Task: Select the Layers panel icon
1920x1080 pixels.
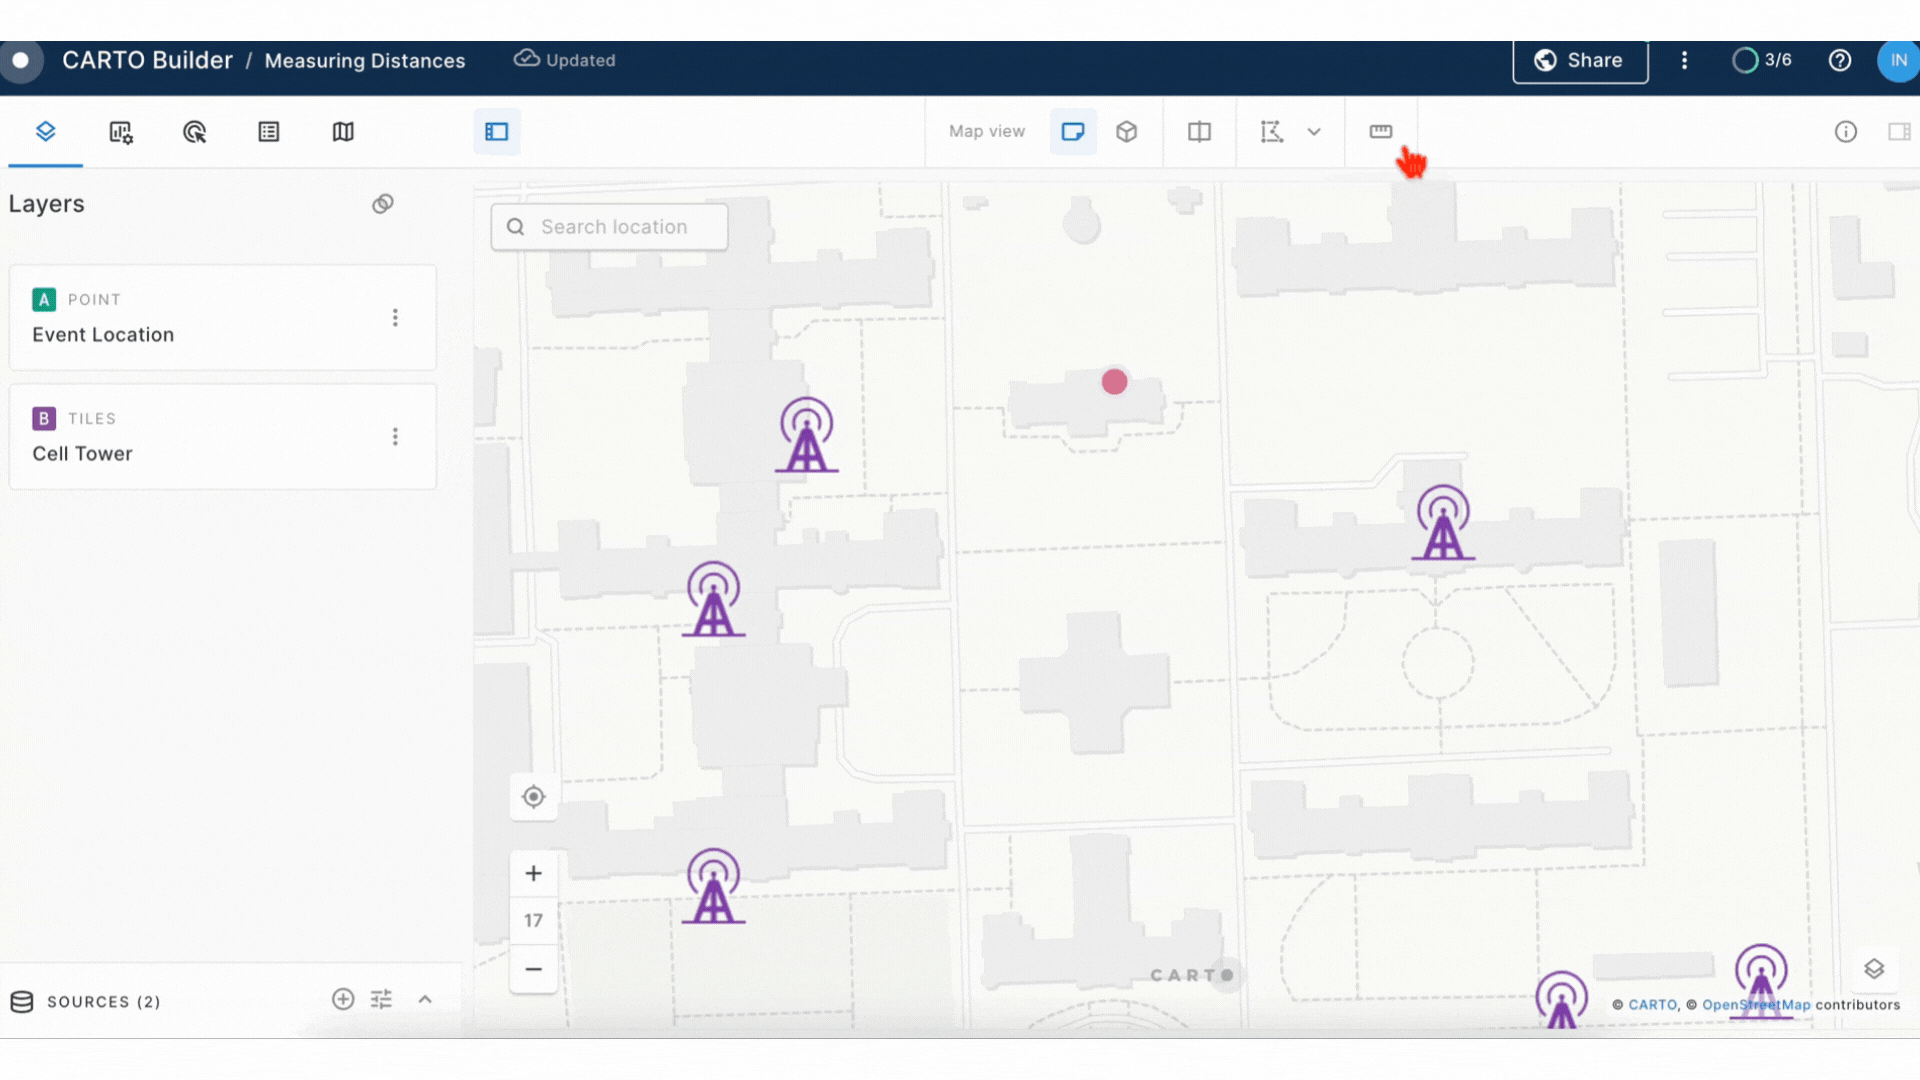Action: point(45,131)
